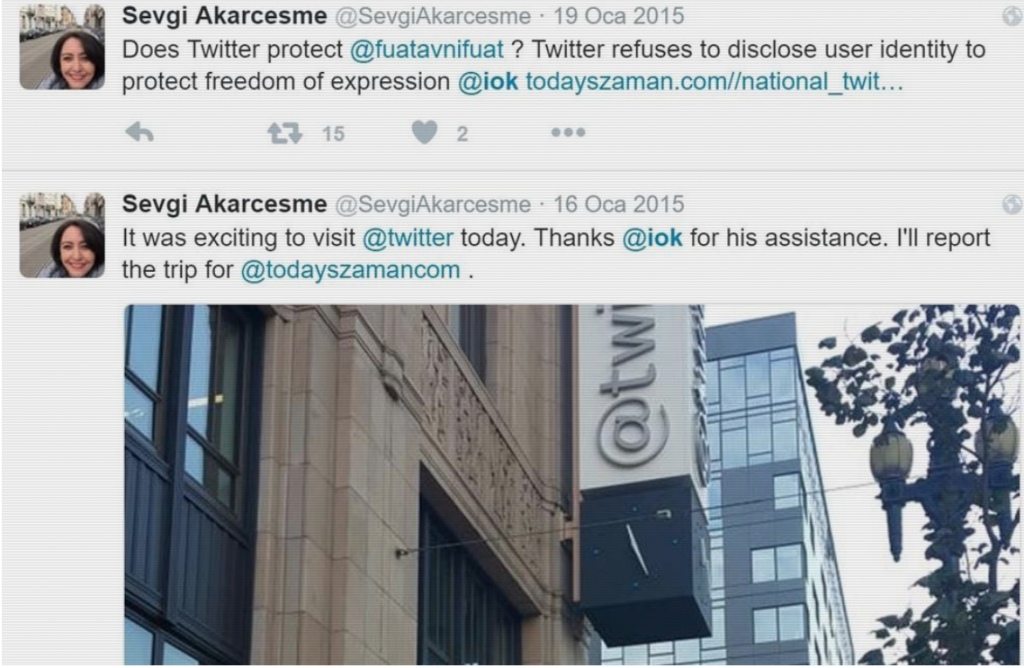Reply to the 19 Oca tweet
Screen dimensions: 1024x668
tap(139, 133)
